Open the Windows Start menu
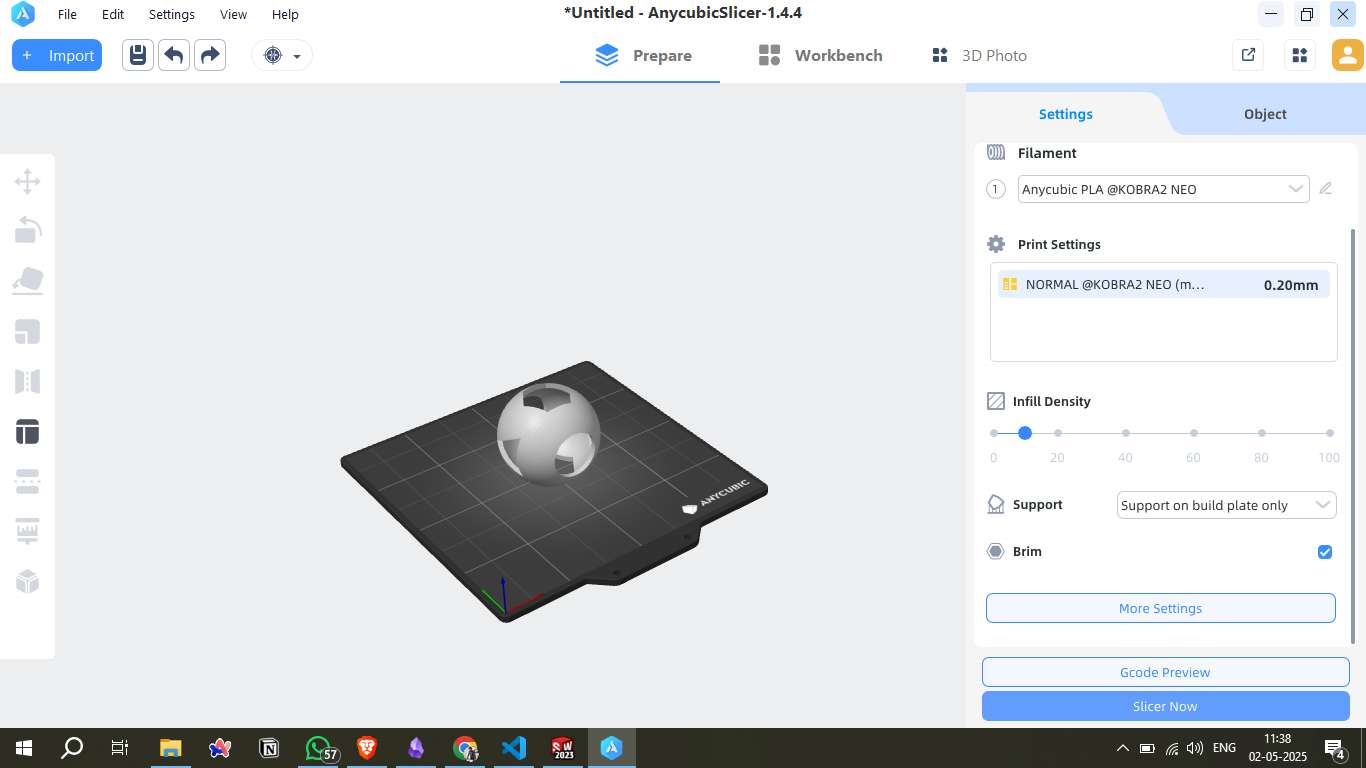The image size is (1366, 768). [23, 747]
